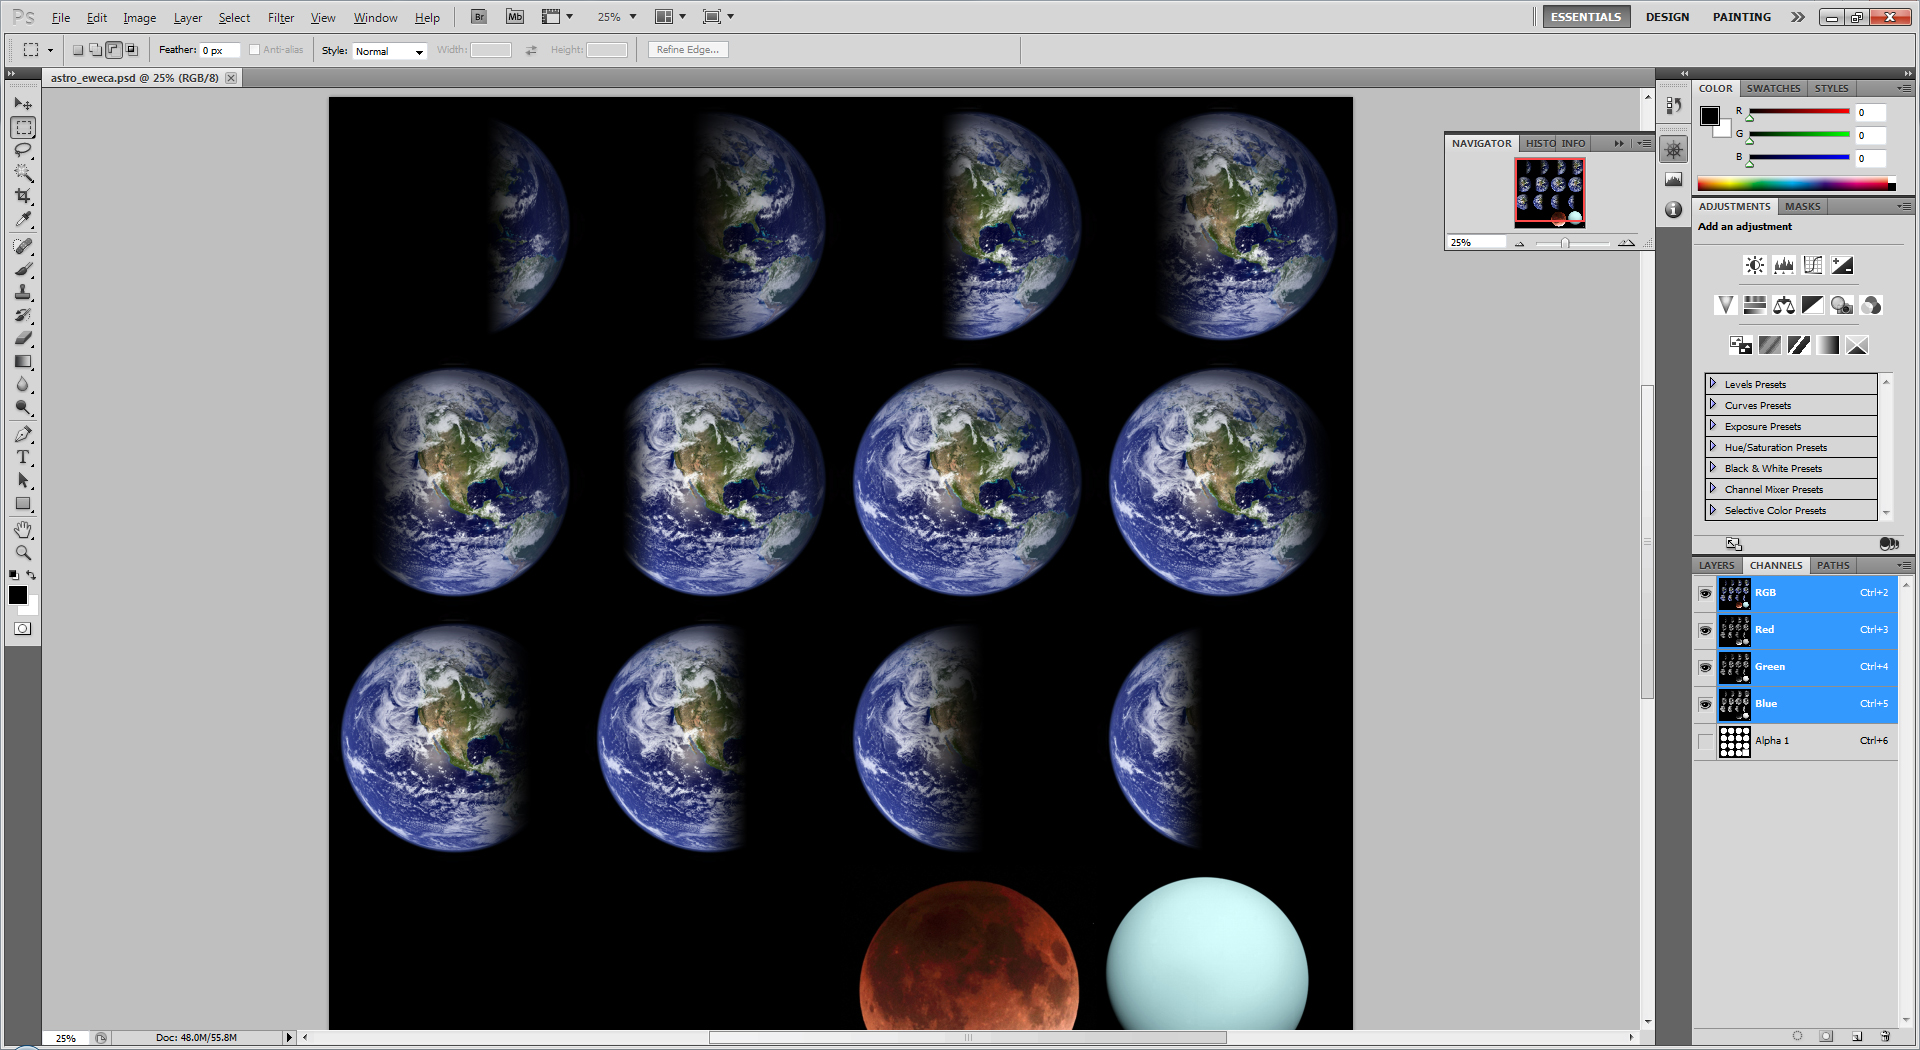Select the Blur tool
This screenshot has width=1920, height=1050.
pos(23,384)
